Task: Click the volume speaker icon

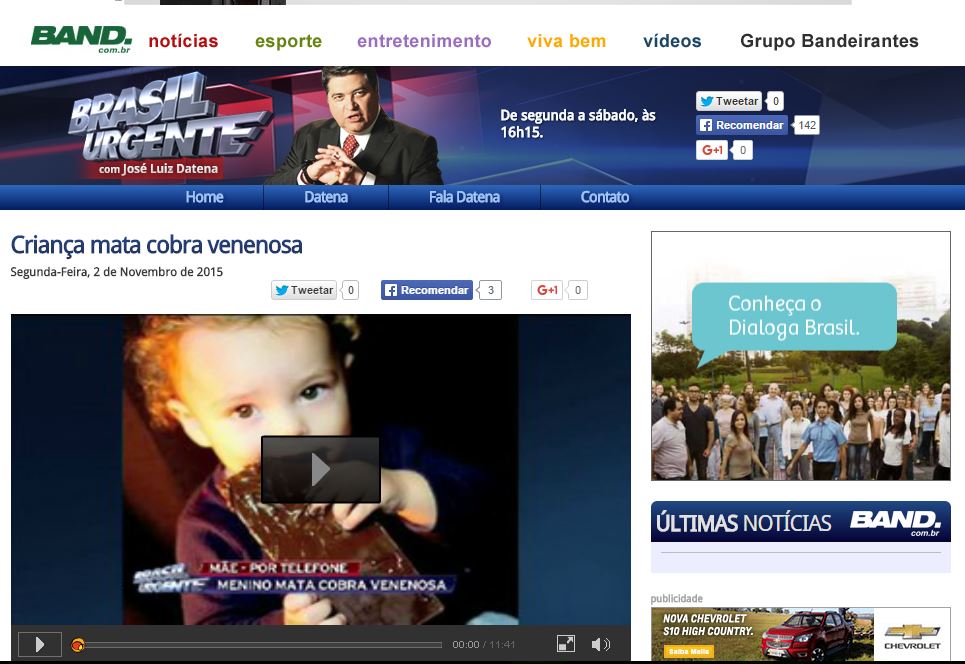Action: (x=601, y=644)
